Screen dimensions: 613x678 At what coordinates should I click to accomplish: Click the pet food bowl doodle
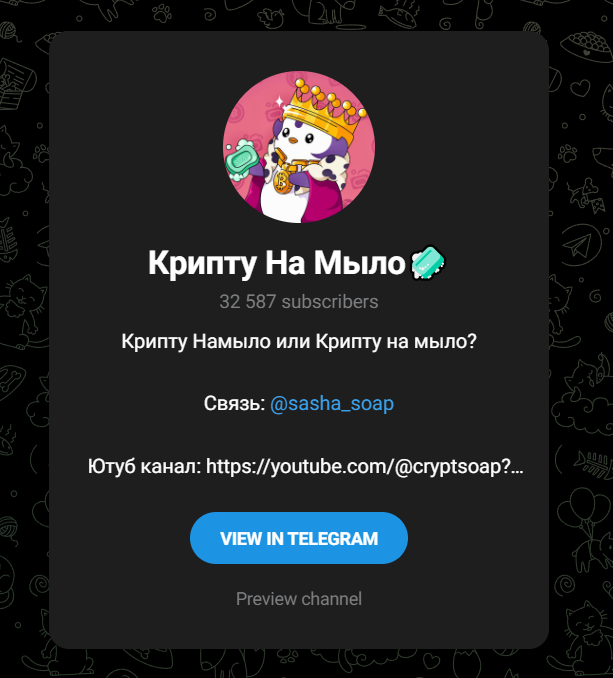[x=586, y=45]
